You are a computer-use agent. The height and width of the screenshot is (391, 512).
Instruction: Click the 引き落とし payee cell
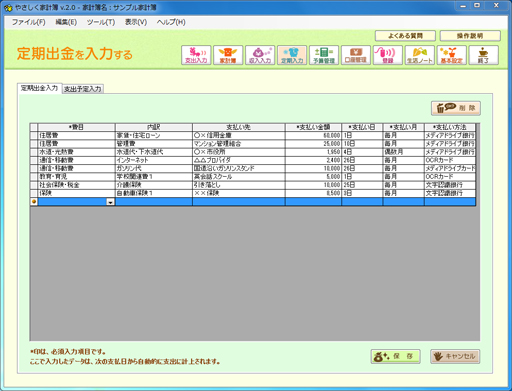(239, 185)
